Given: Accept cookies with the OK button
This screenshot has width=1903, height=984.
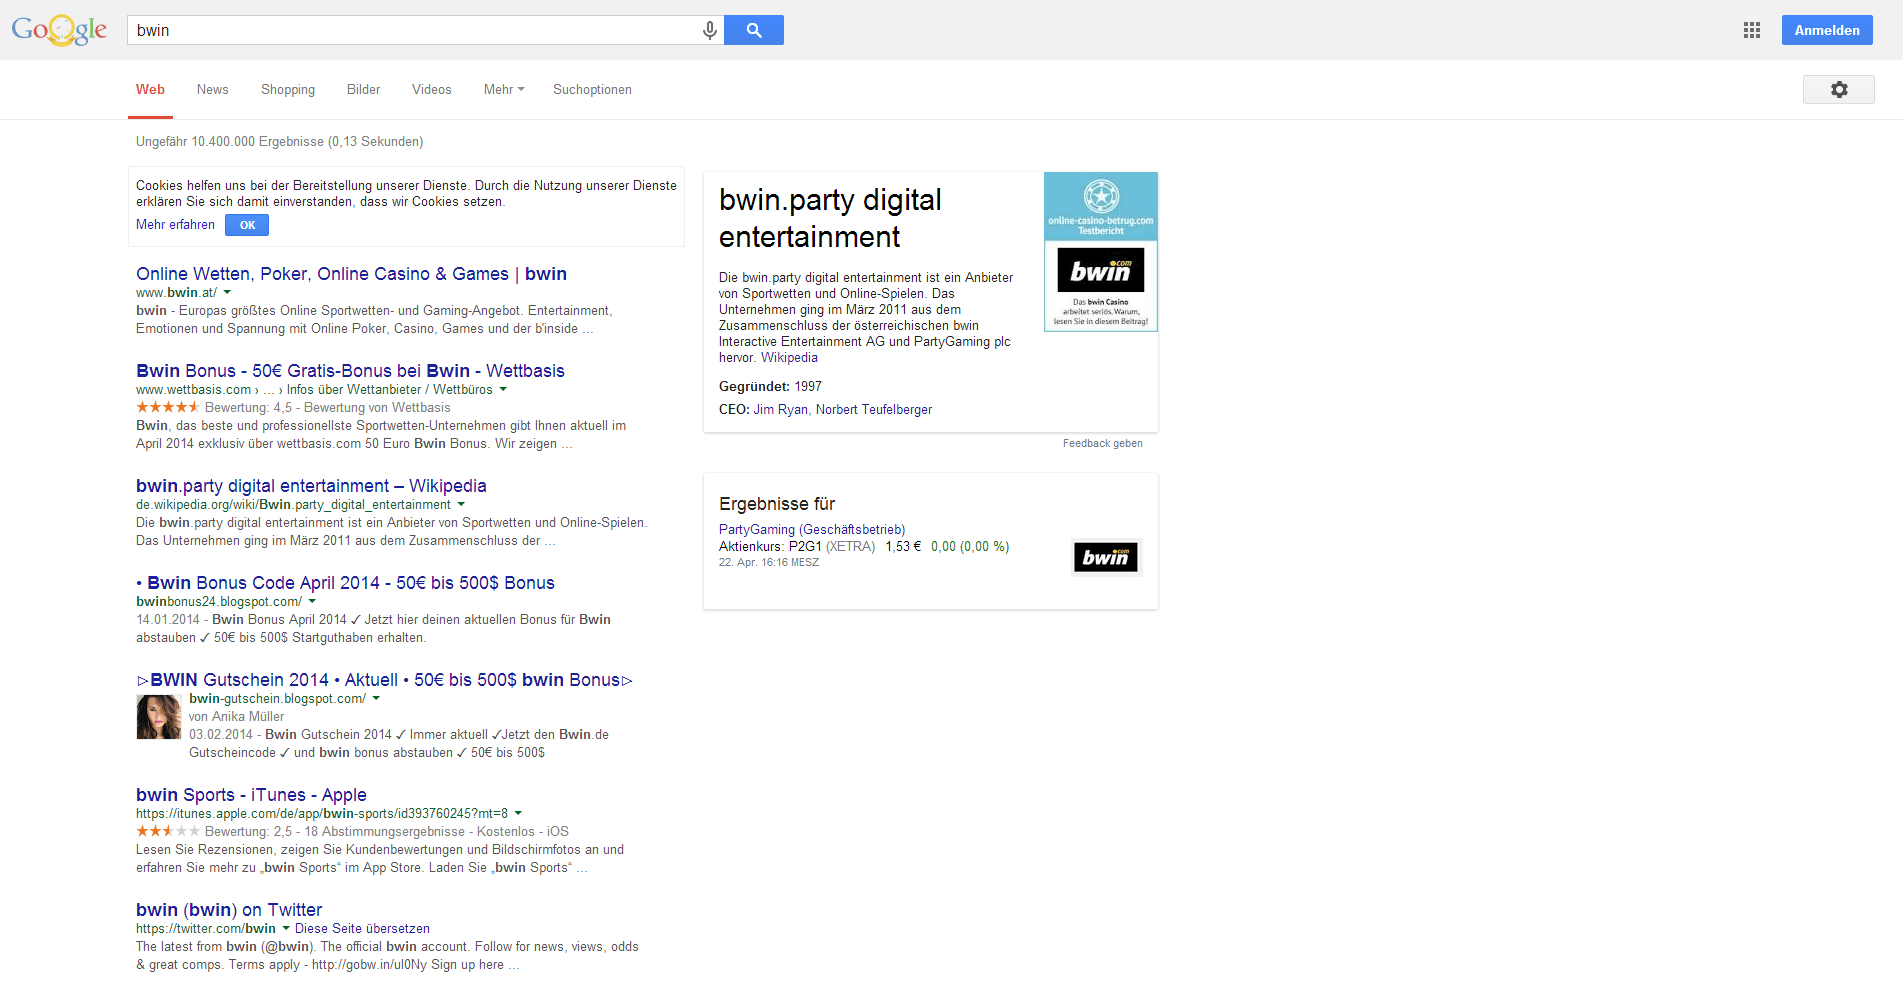Looking at the screenshot, I should click(x=247, y=225).
